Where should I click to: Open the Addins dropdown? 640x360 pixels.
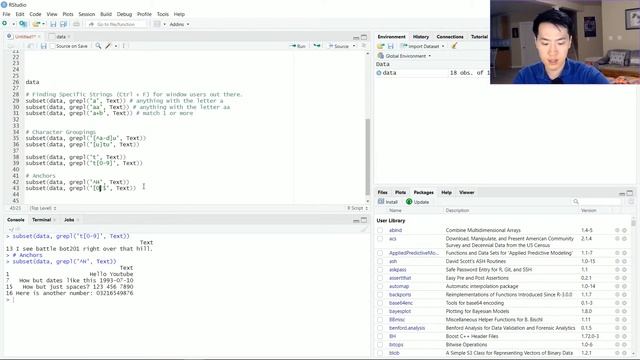click(179, 24)
